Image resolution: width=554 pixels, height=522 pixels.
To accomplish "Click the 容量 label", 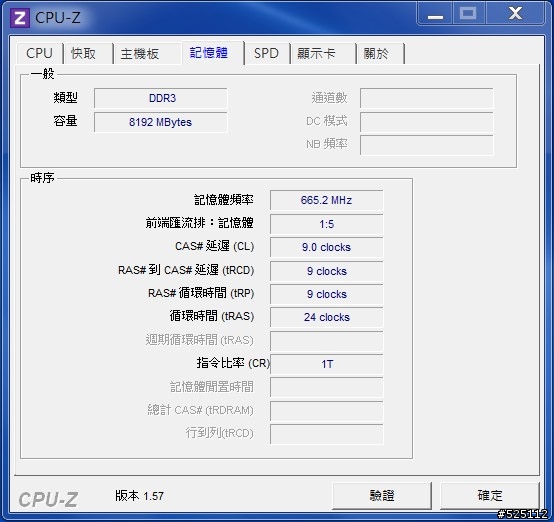I will 65,121.
